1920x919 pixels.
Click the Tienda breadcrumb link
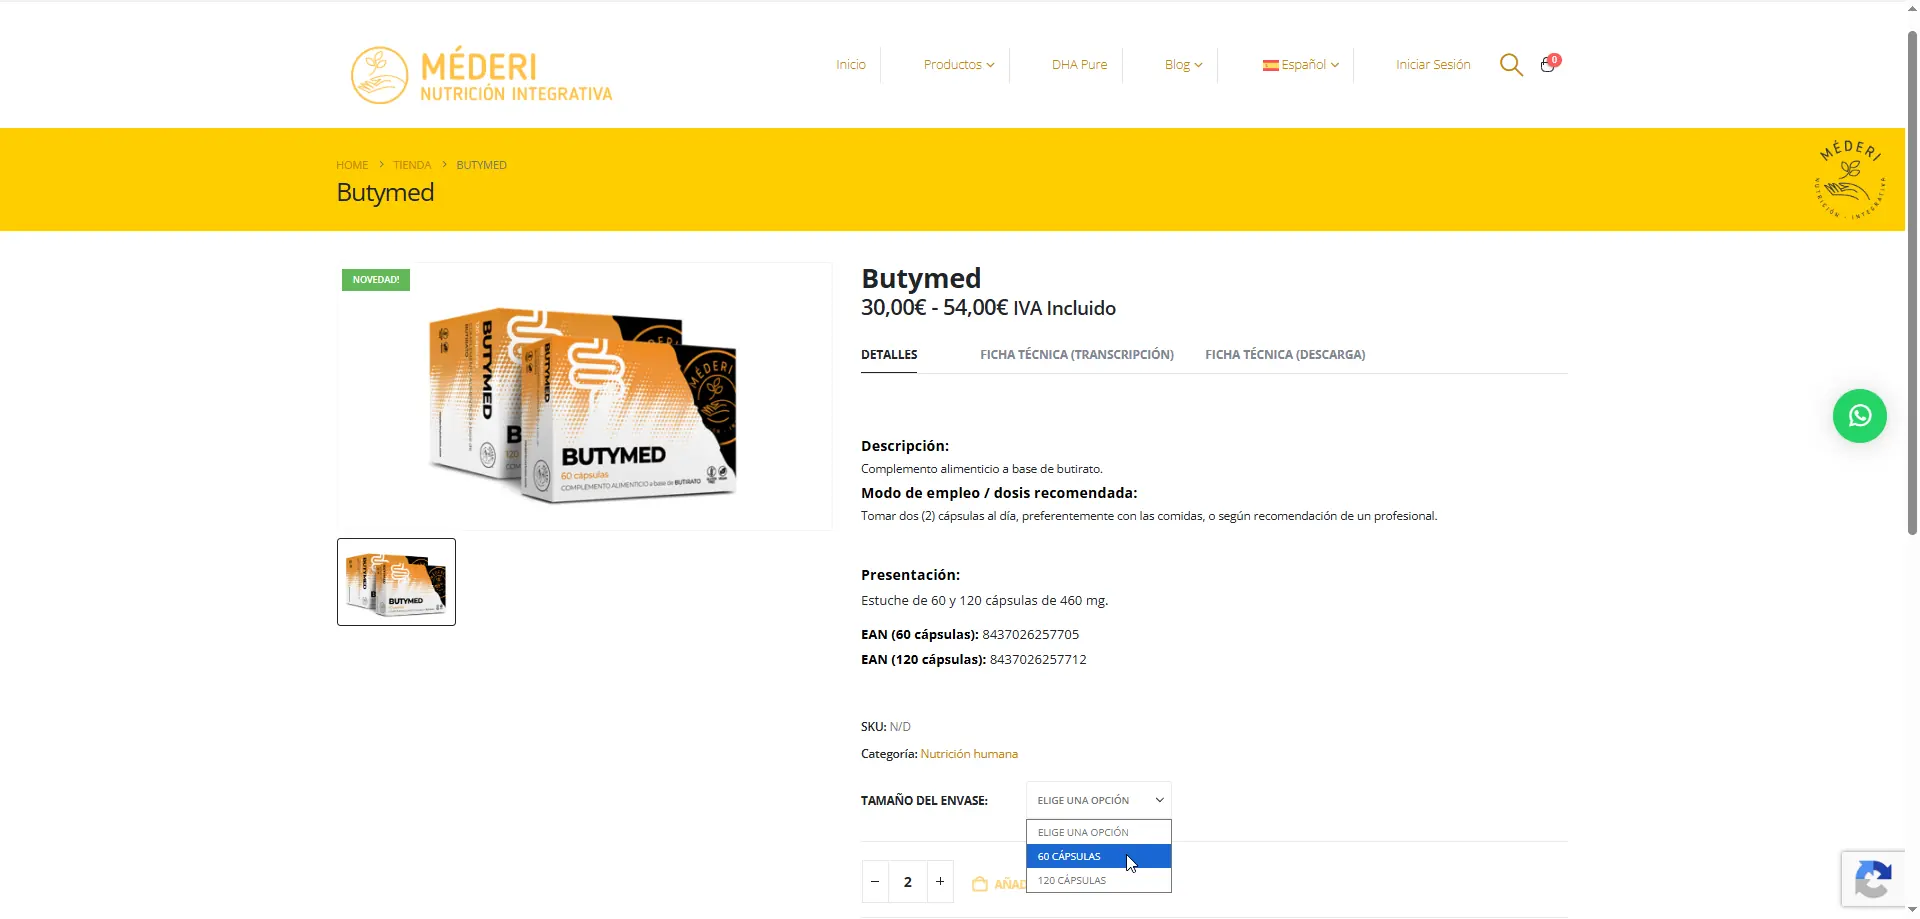click(x=412, y=165)
